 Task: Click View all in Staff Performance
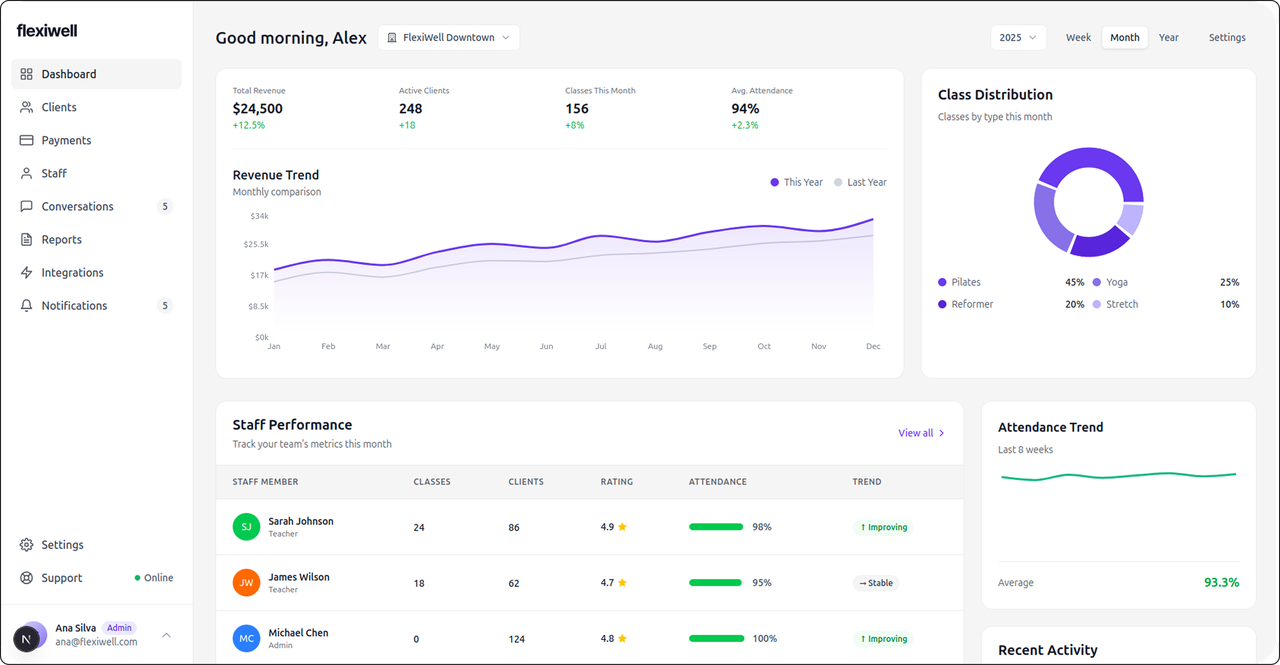920,433
